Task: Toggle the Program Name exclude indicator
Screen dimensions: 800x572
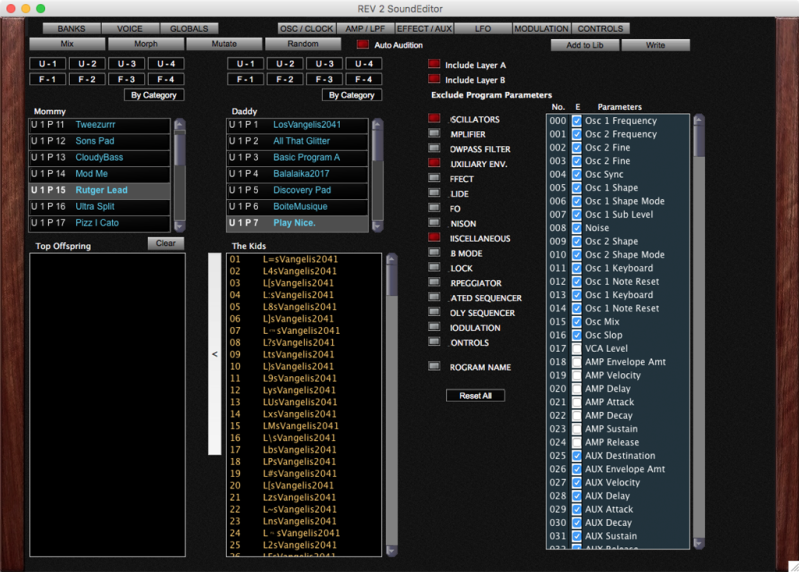Action: pyautogui.click(x=434, y=367)
